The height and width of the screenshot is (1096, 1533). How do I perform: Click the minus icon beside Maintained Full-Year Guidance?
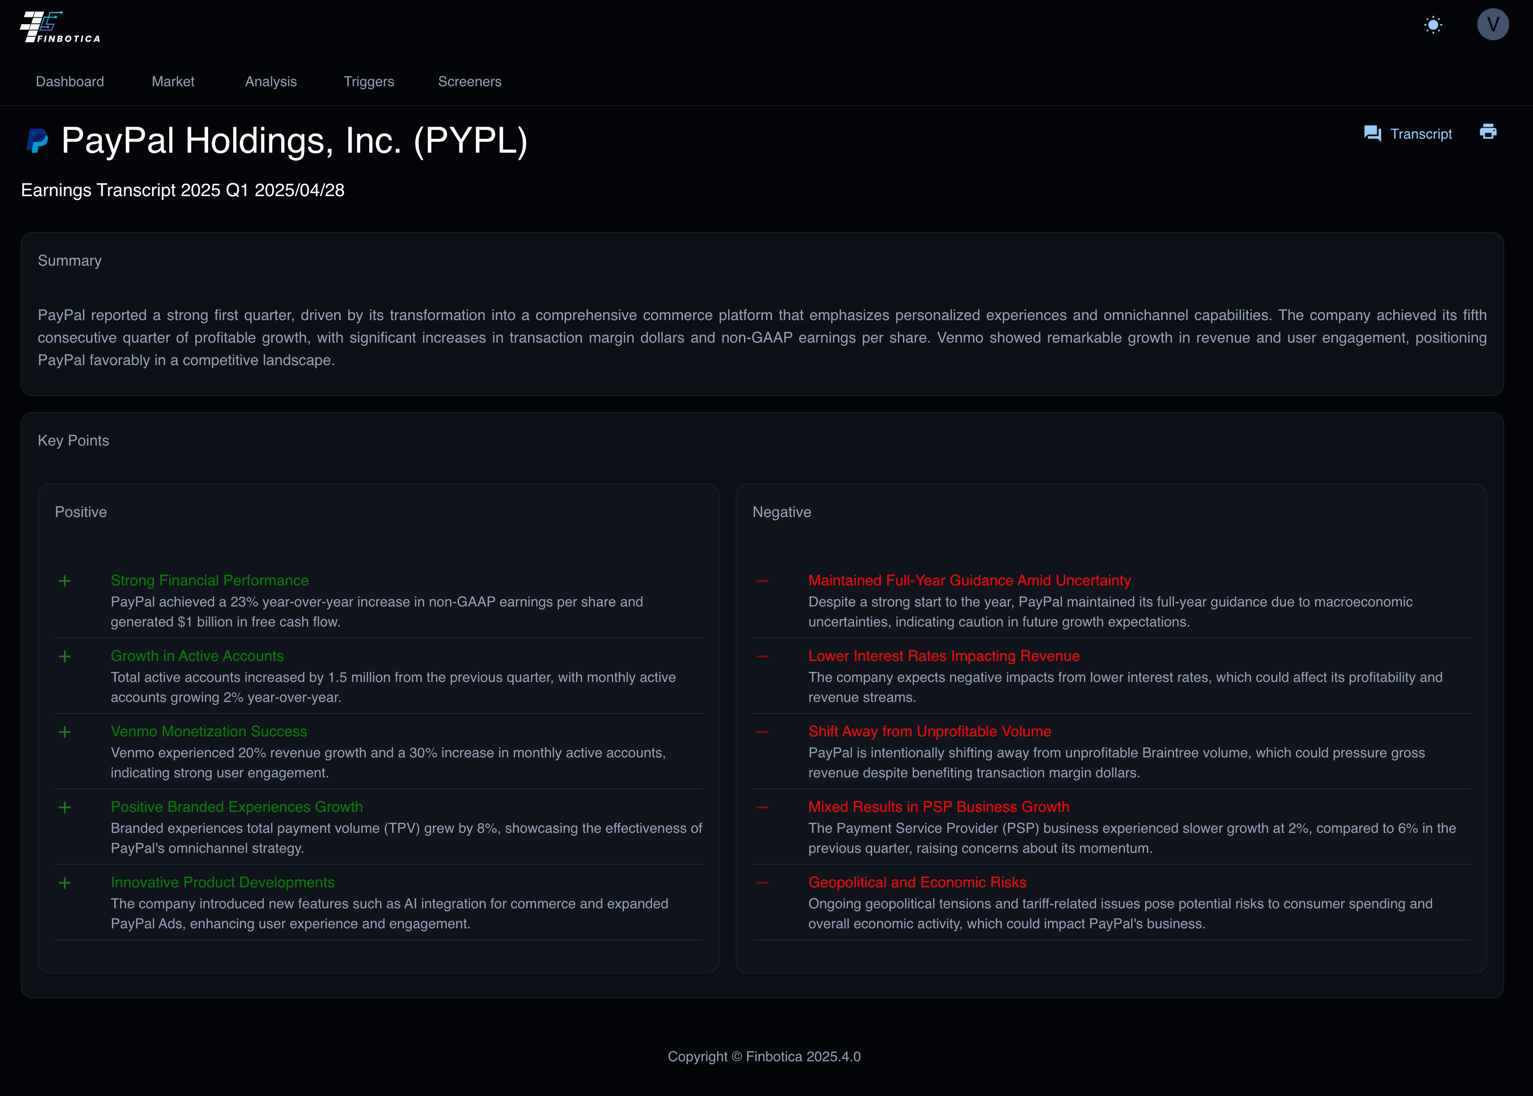[763, 581]
